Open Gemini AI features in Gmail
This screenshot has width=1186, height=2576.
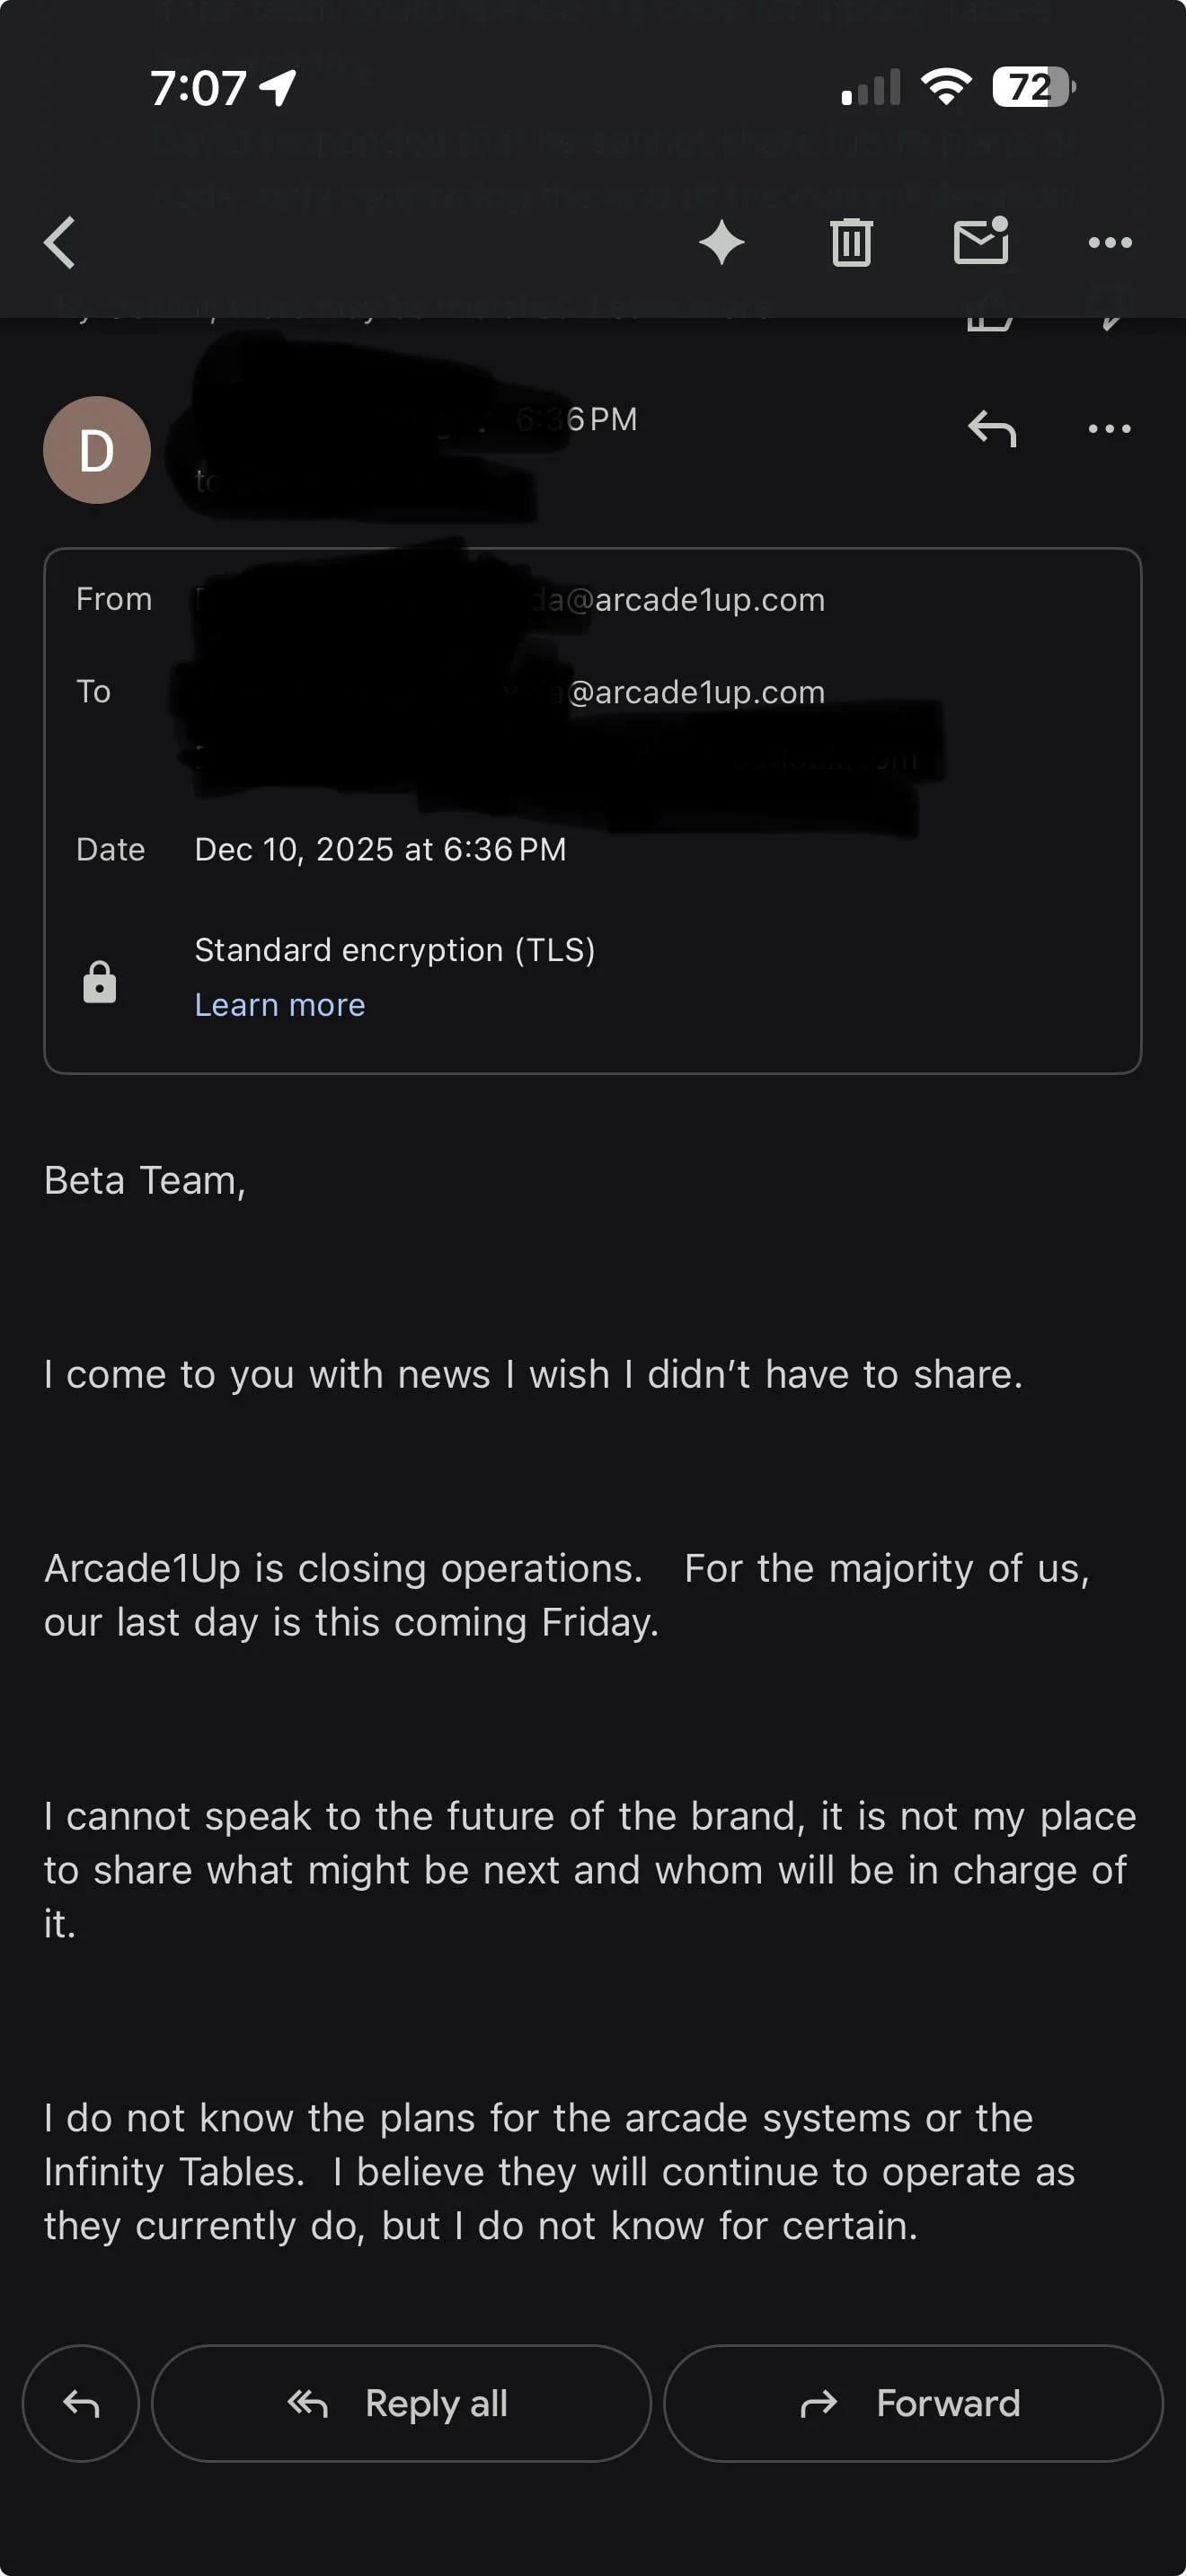pyautogui.click(x=723, y=242)
